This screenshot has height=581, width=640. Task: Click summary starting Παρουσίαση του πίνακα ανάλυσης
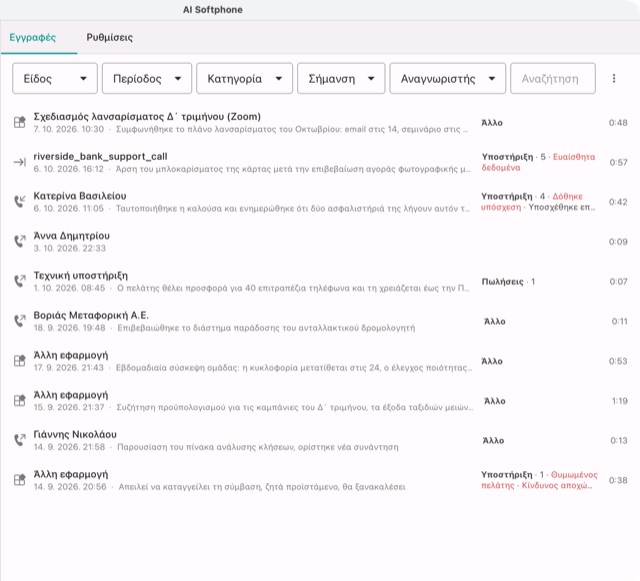point(258,447)
